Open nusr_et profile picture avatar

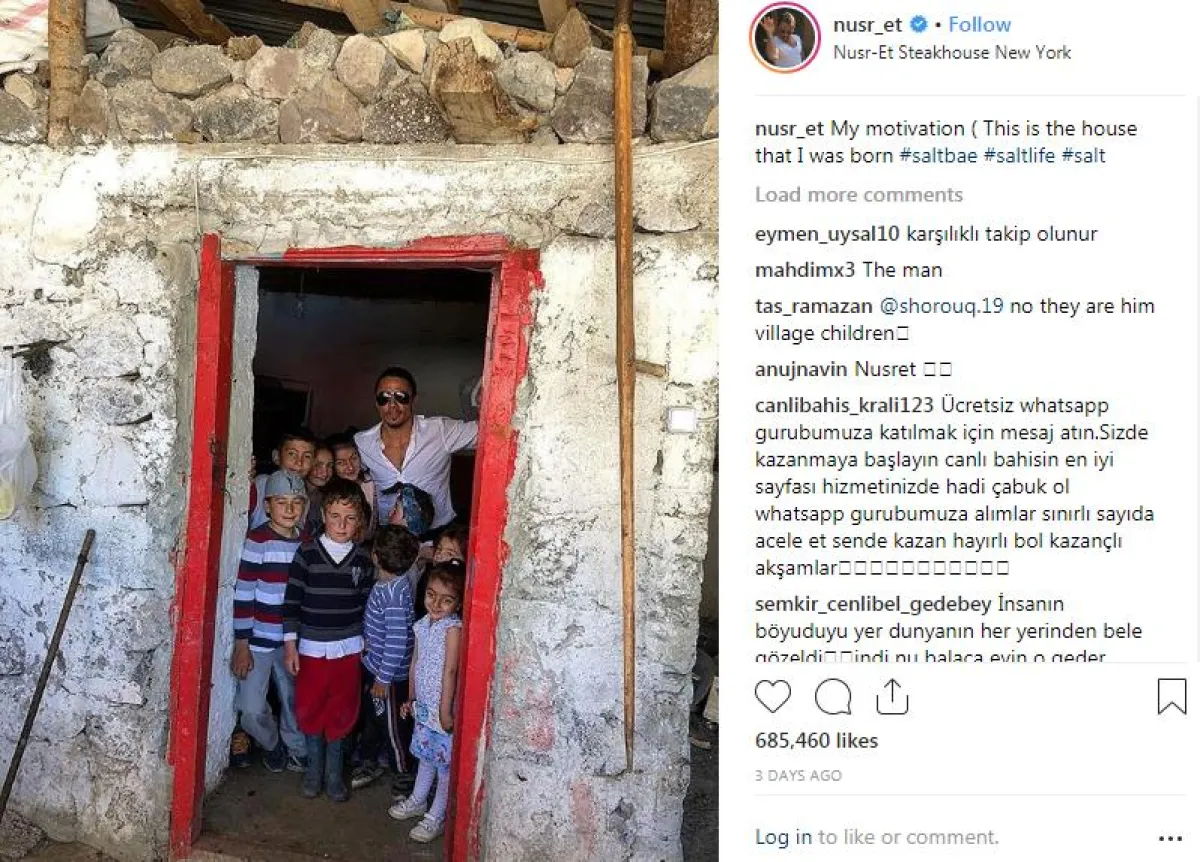tap(785, 38)
